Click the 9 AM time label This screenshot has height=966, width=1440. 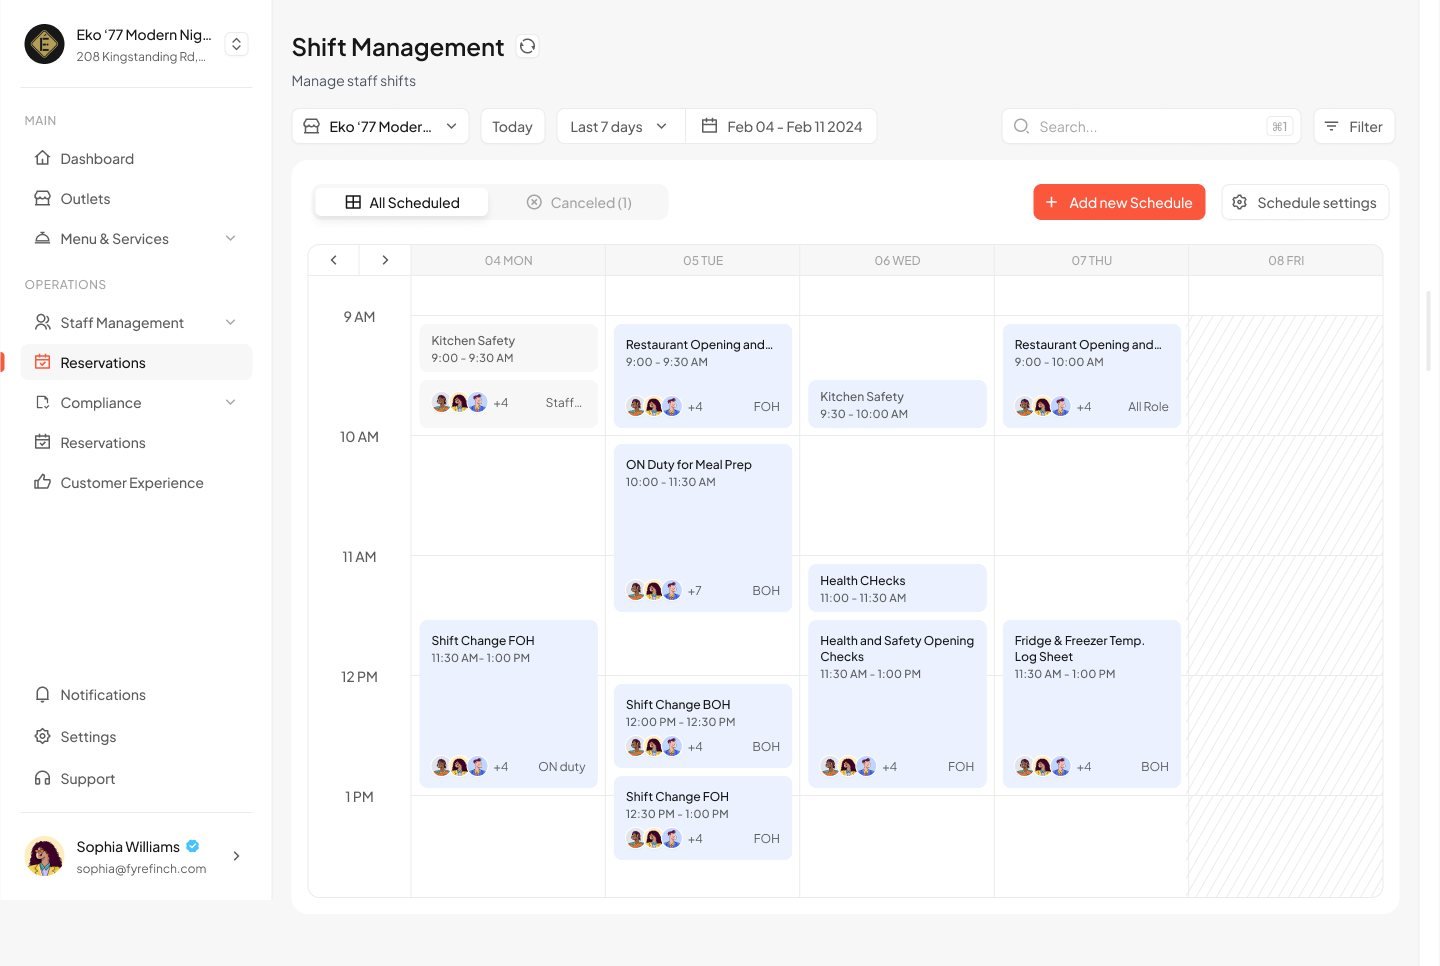click(x=359, y=316)
